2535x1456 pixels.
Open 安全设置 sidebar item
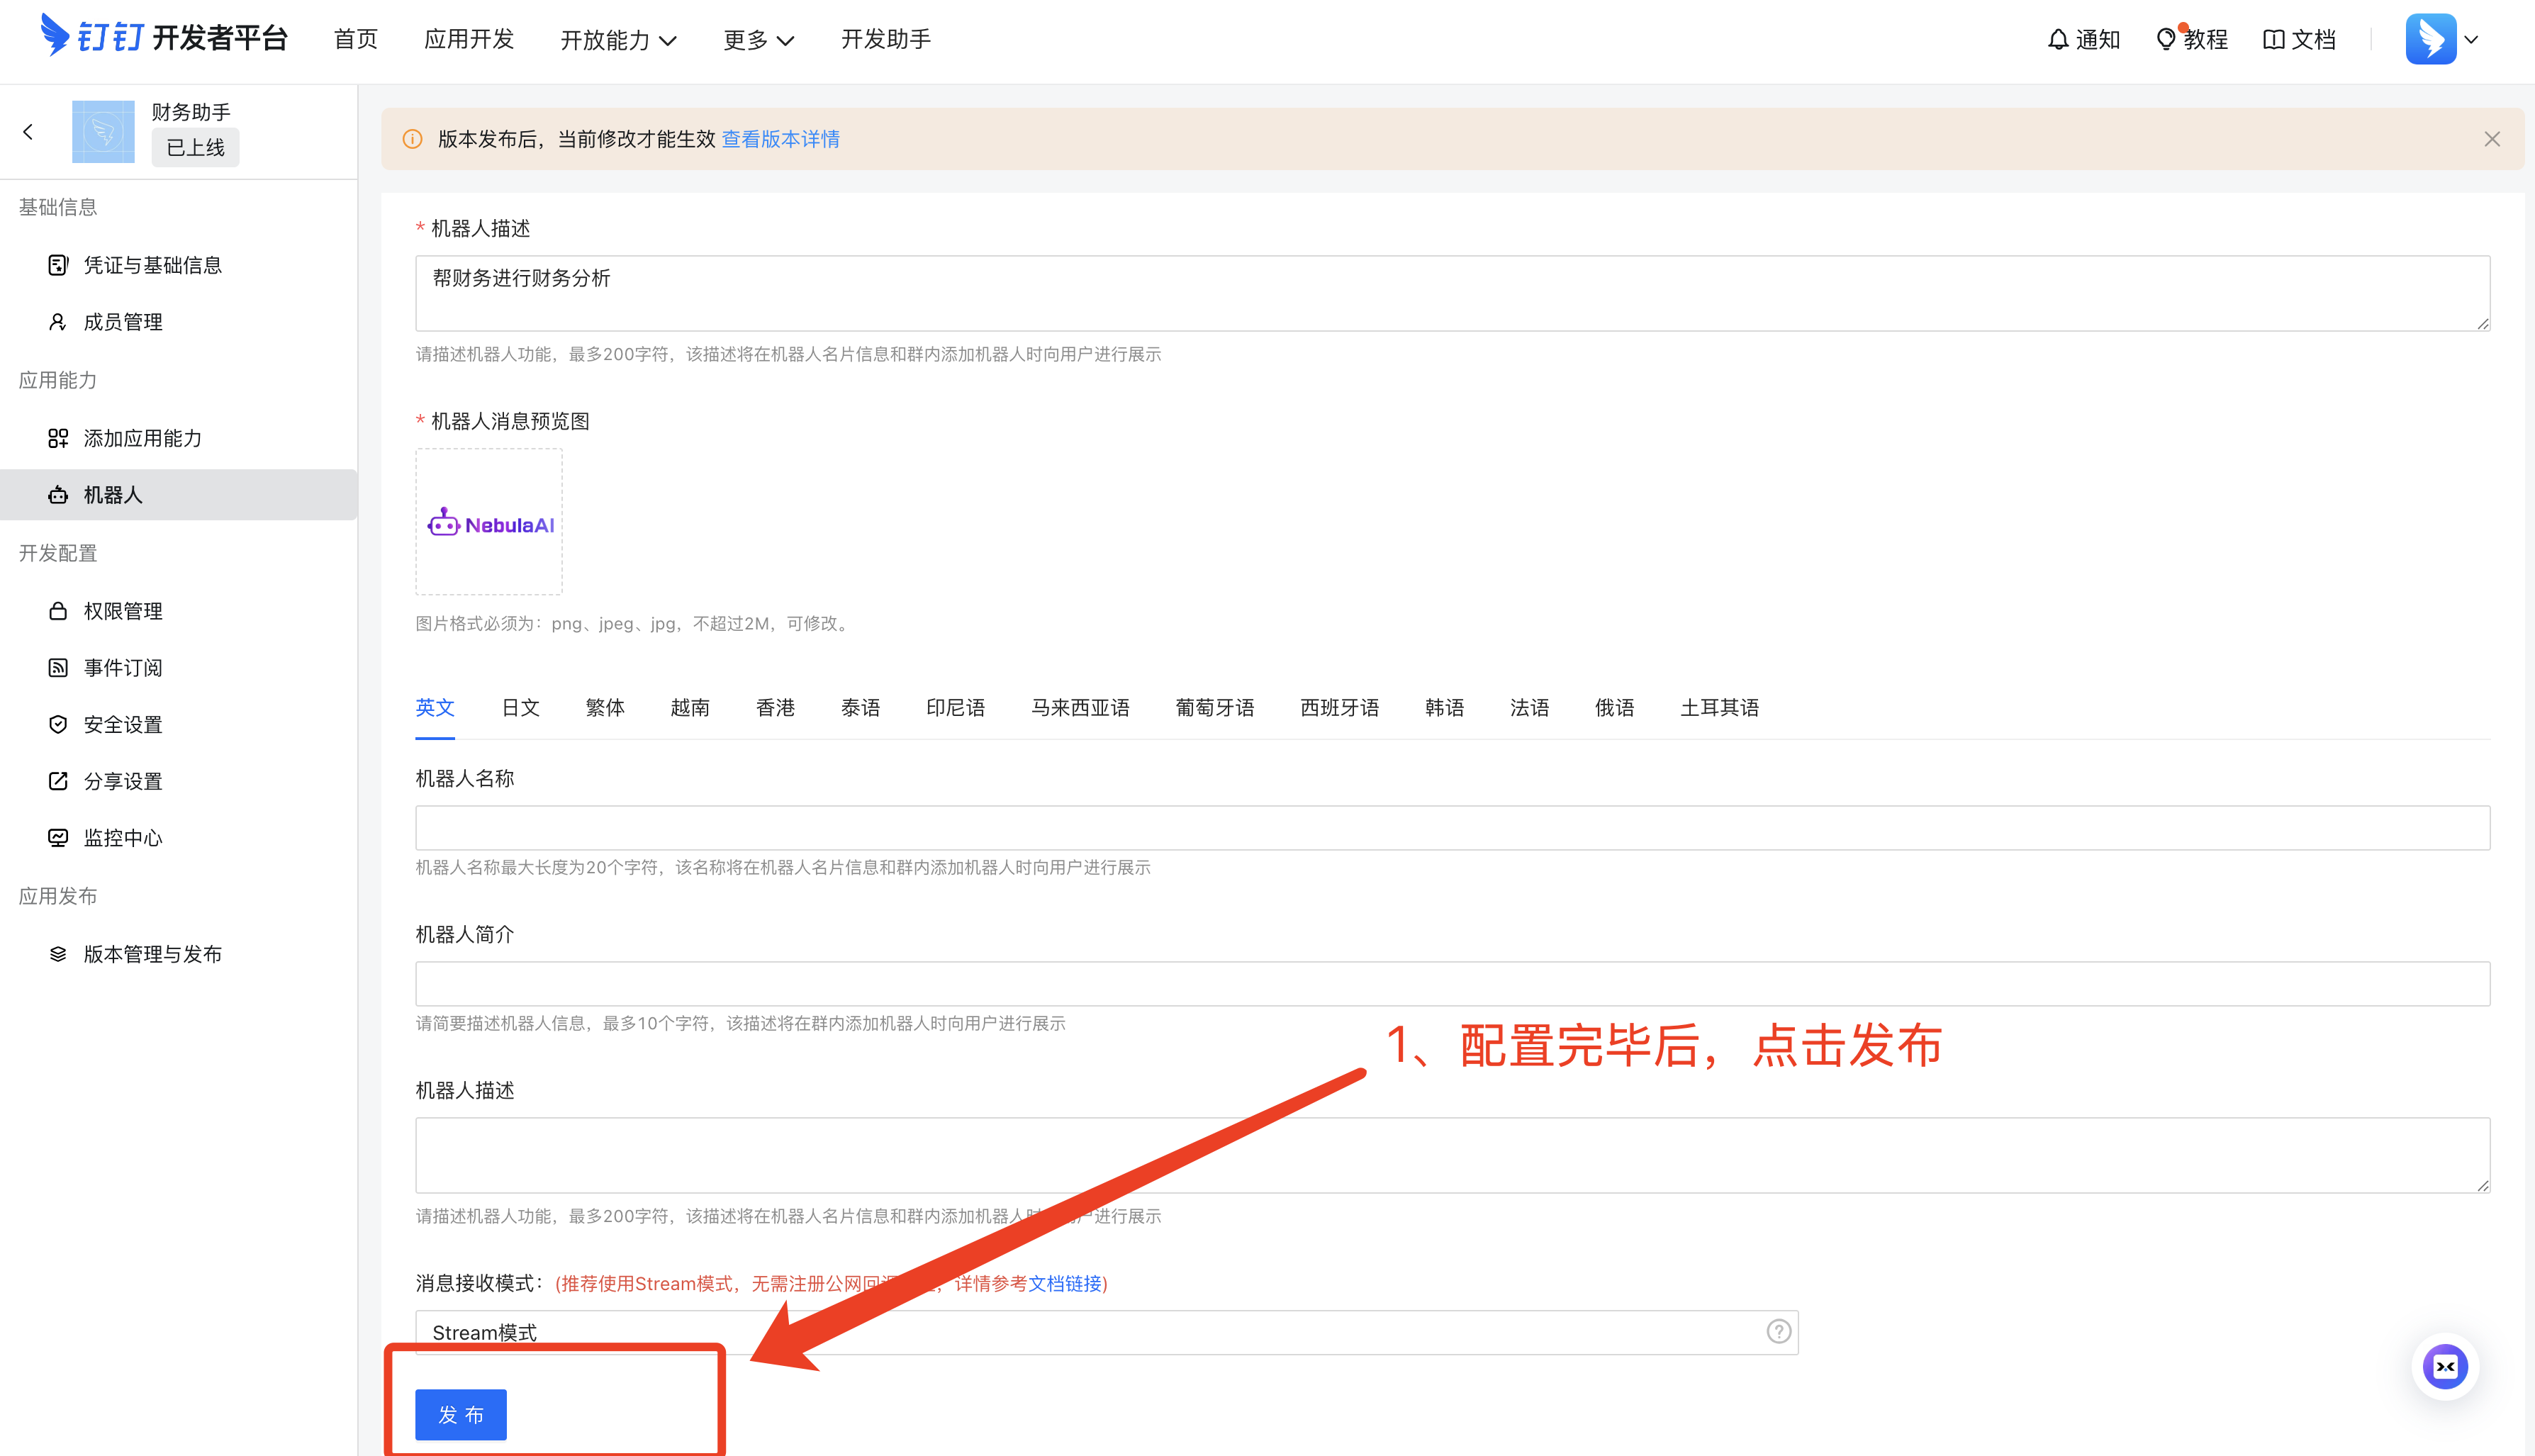pyautogui.click(x=122, y=724)
